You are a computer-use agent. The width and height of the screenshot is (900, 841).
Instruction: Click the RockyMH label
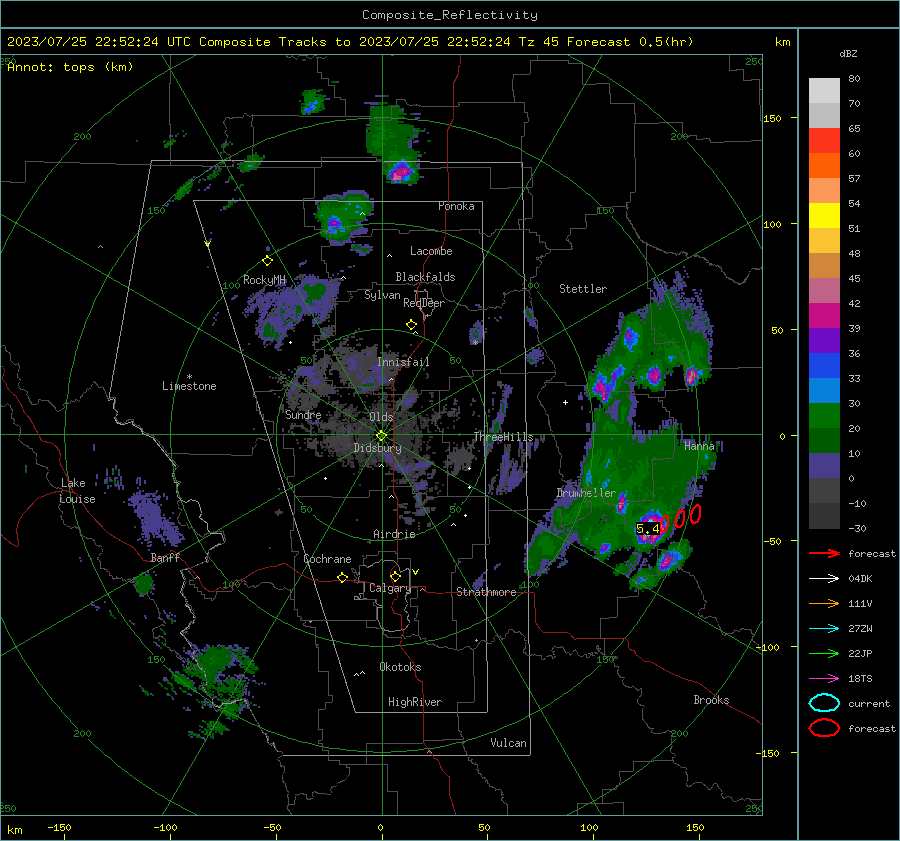click(264, 280)
